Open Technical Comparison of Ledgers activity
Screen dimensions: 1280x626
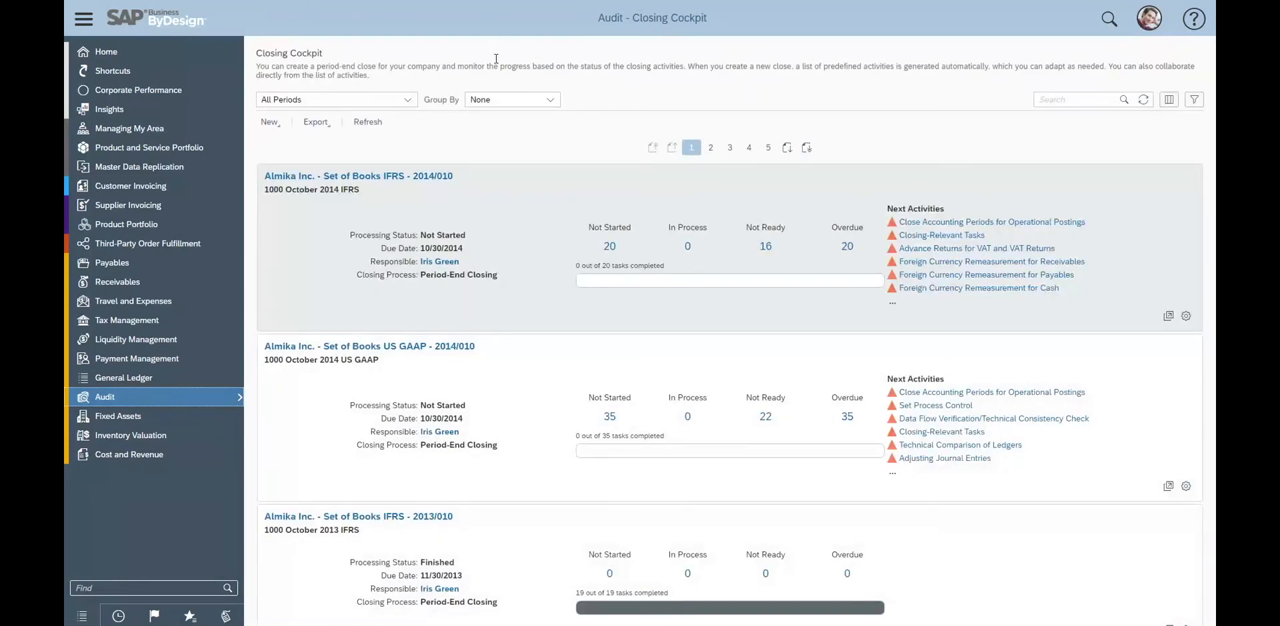pyautogui.click(x=960, y=445)
